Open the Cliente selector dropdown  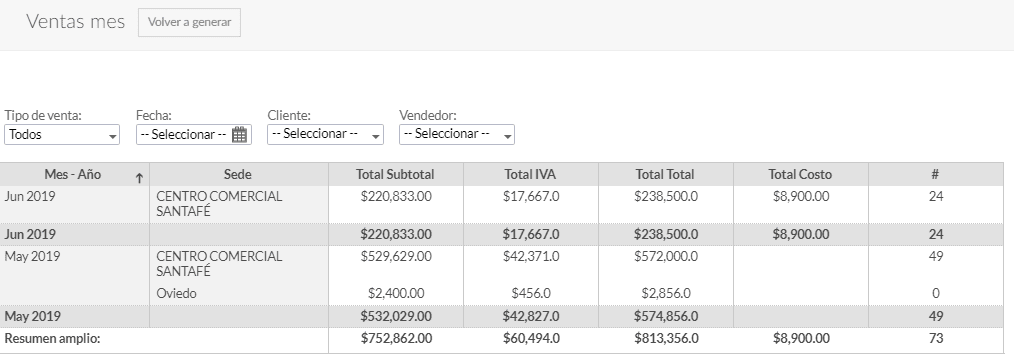[325, 134]
